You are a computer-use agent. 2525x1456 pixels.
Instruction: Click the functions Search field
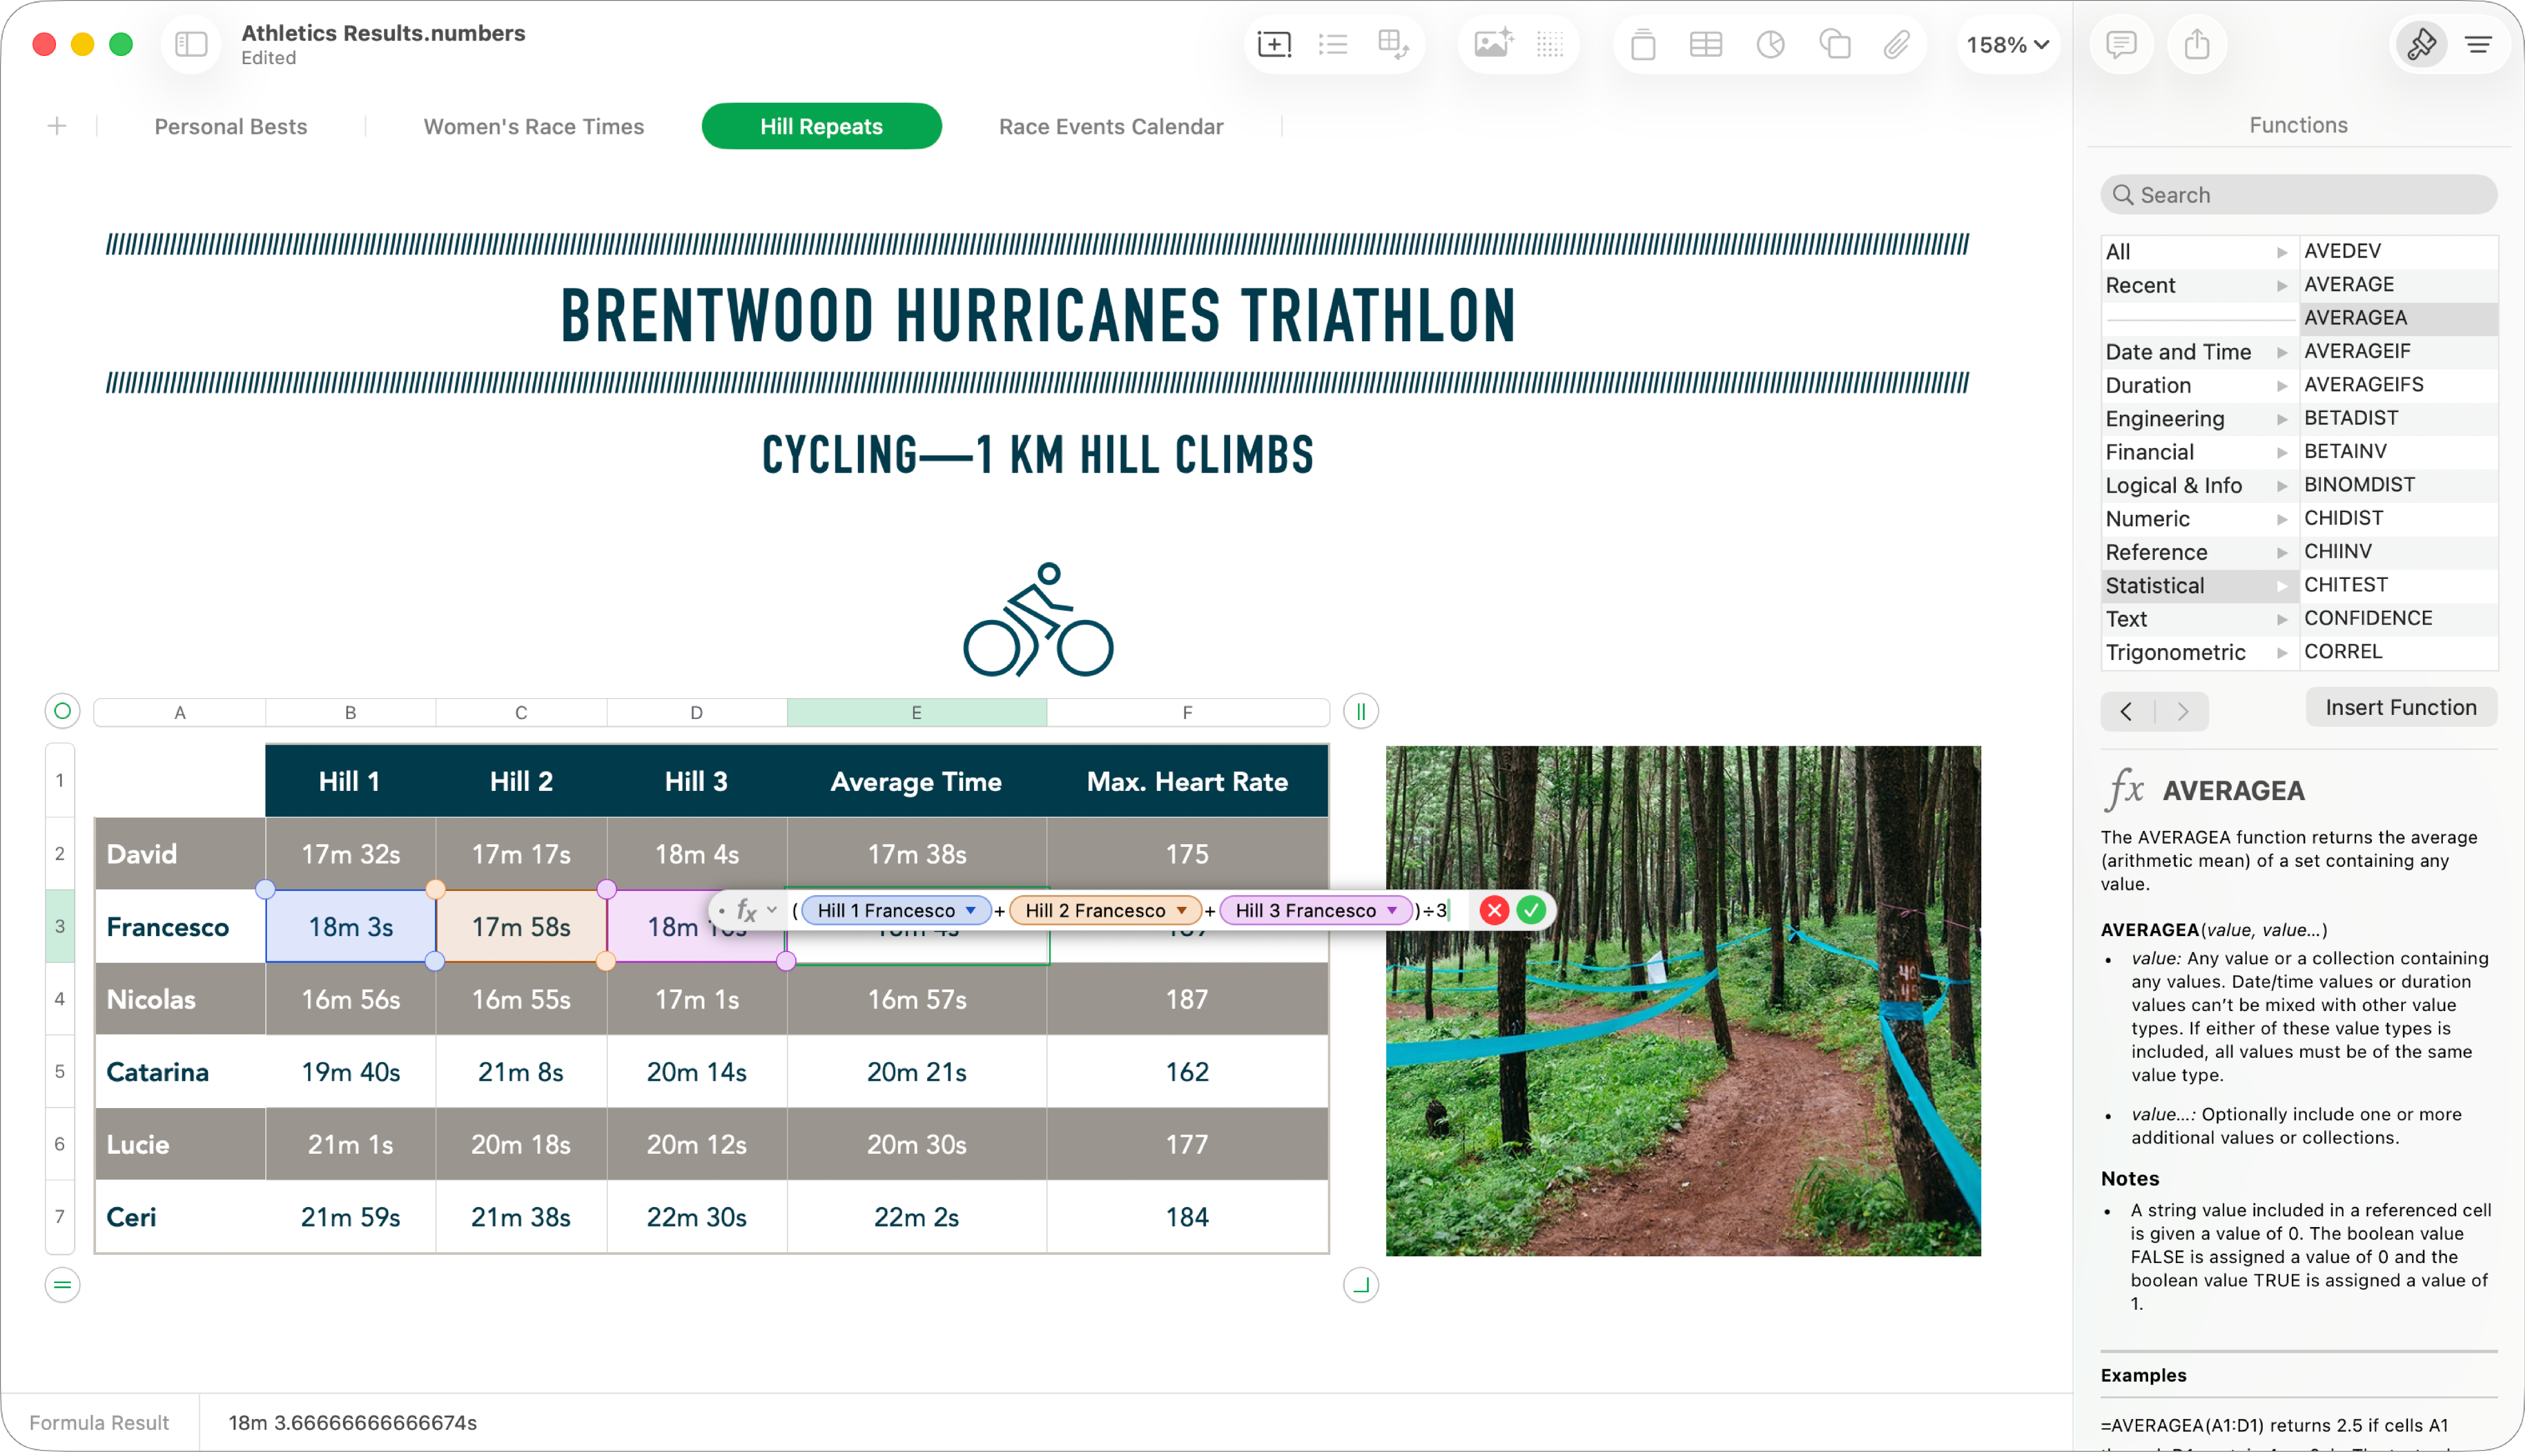[2298, 195]
